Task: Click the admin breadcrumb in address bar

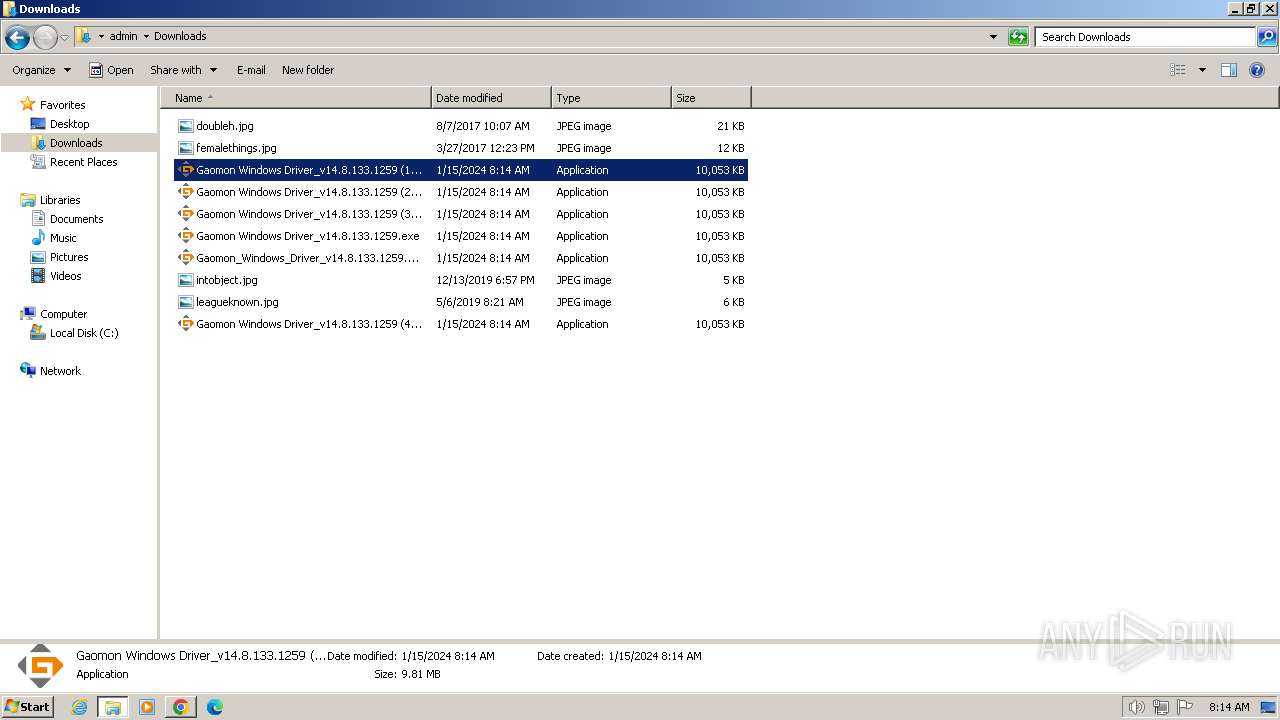Action: click(x=123, y=36)
